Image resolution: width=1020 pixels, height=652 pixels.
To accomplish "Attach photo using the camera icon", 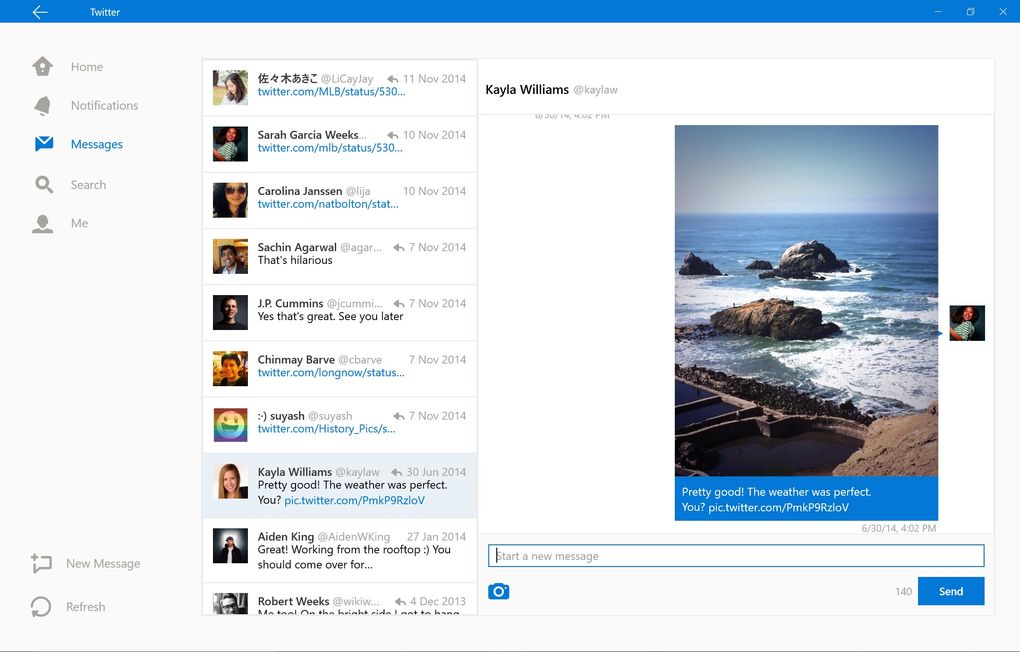I will coord(499,591).
